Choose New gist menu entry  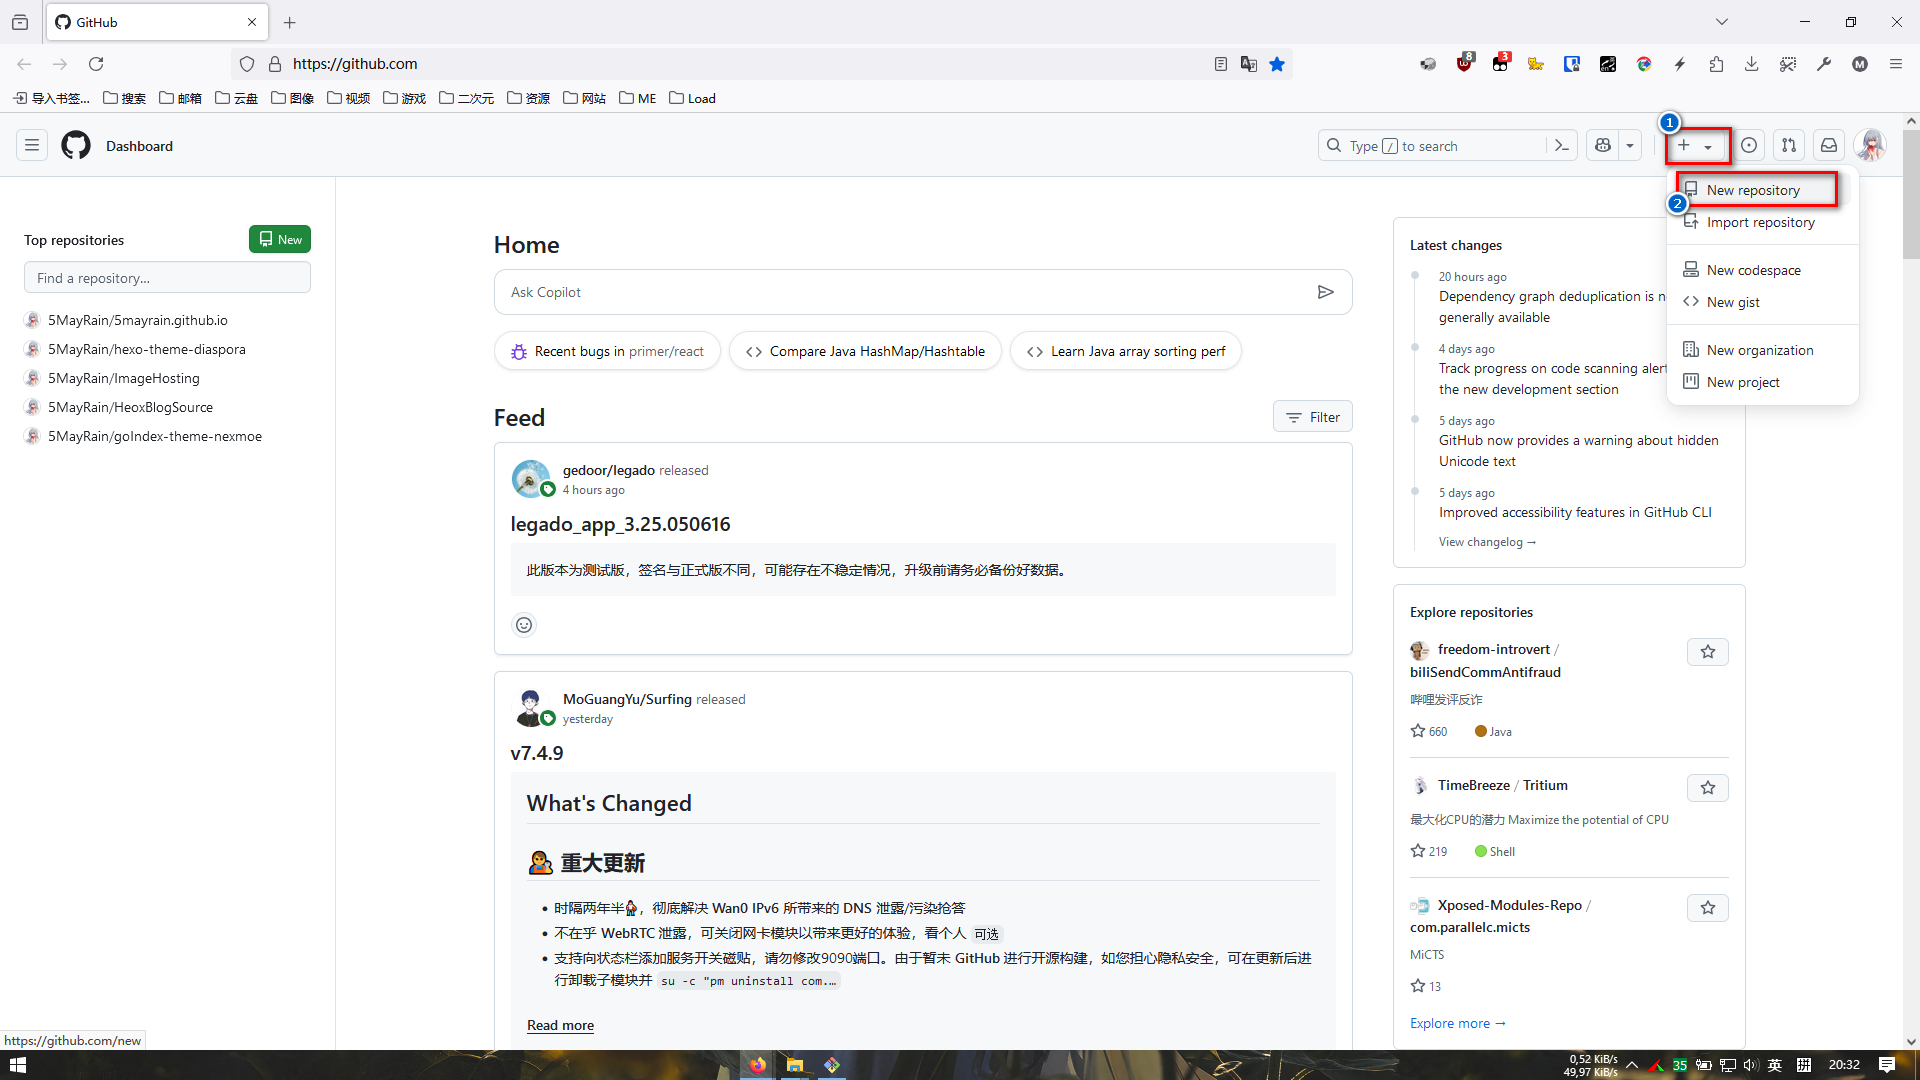[x=1733, y=302]
